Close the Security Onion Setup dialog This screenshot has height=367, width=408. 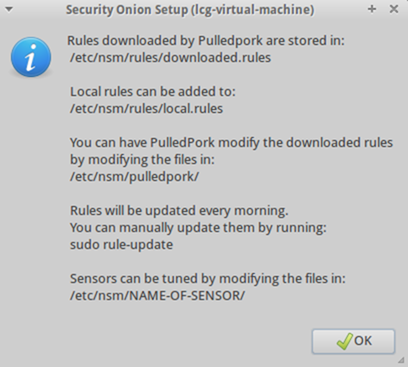394,9
